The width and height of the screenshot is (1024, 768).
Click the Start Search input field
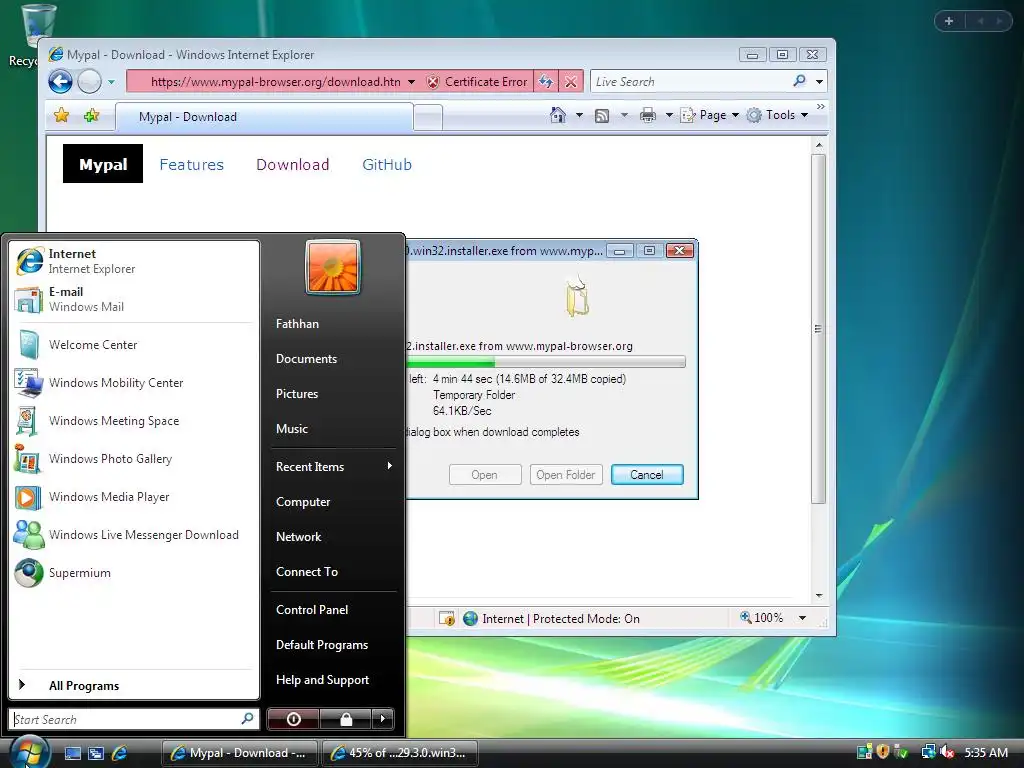coord(125,719)
